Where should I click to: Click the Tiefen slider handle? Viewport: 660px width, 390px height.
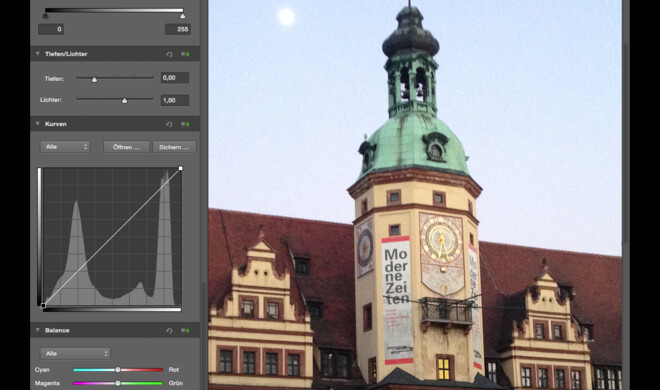[94, 79]
